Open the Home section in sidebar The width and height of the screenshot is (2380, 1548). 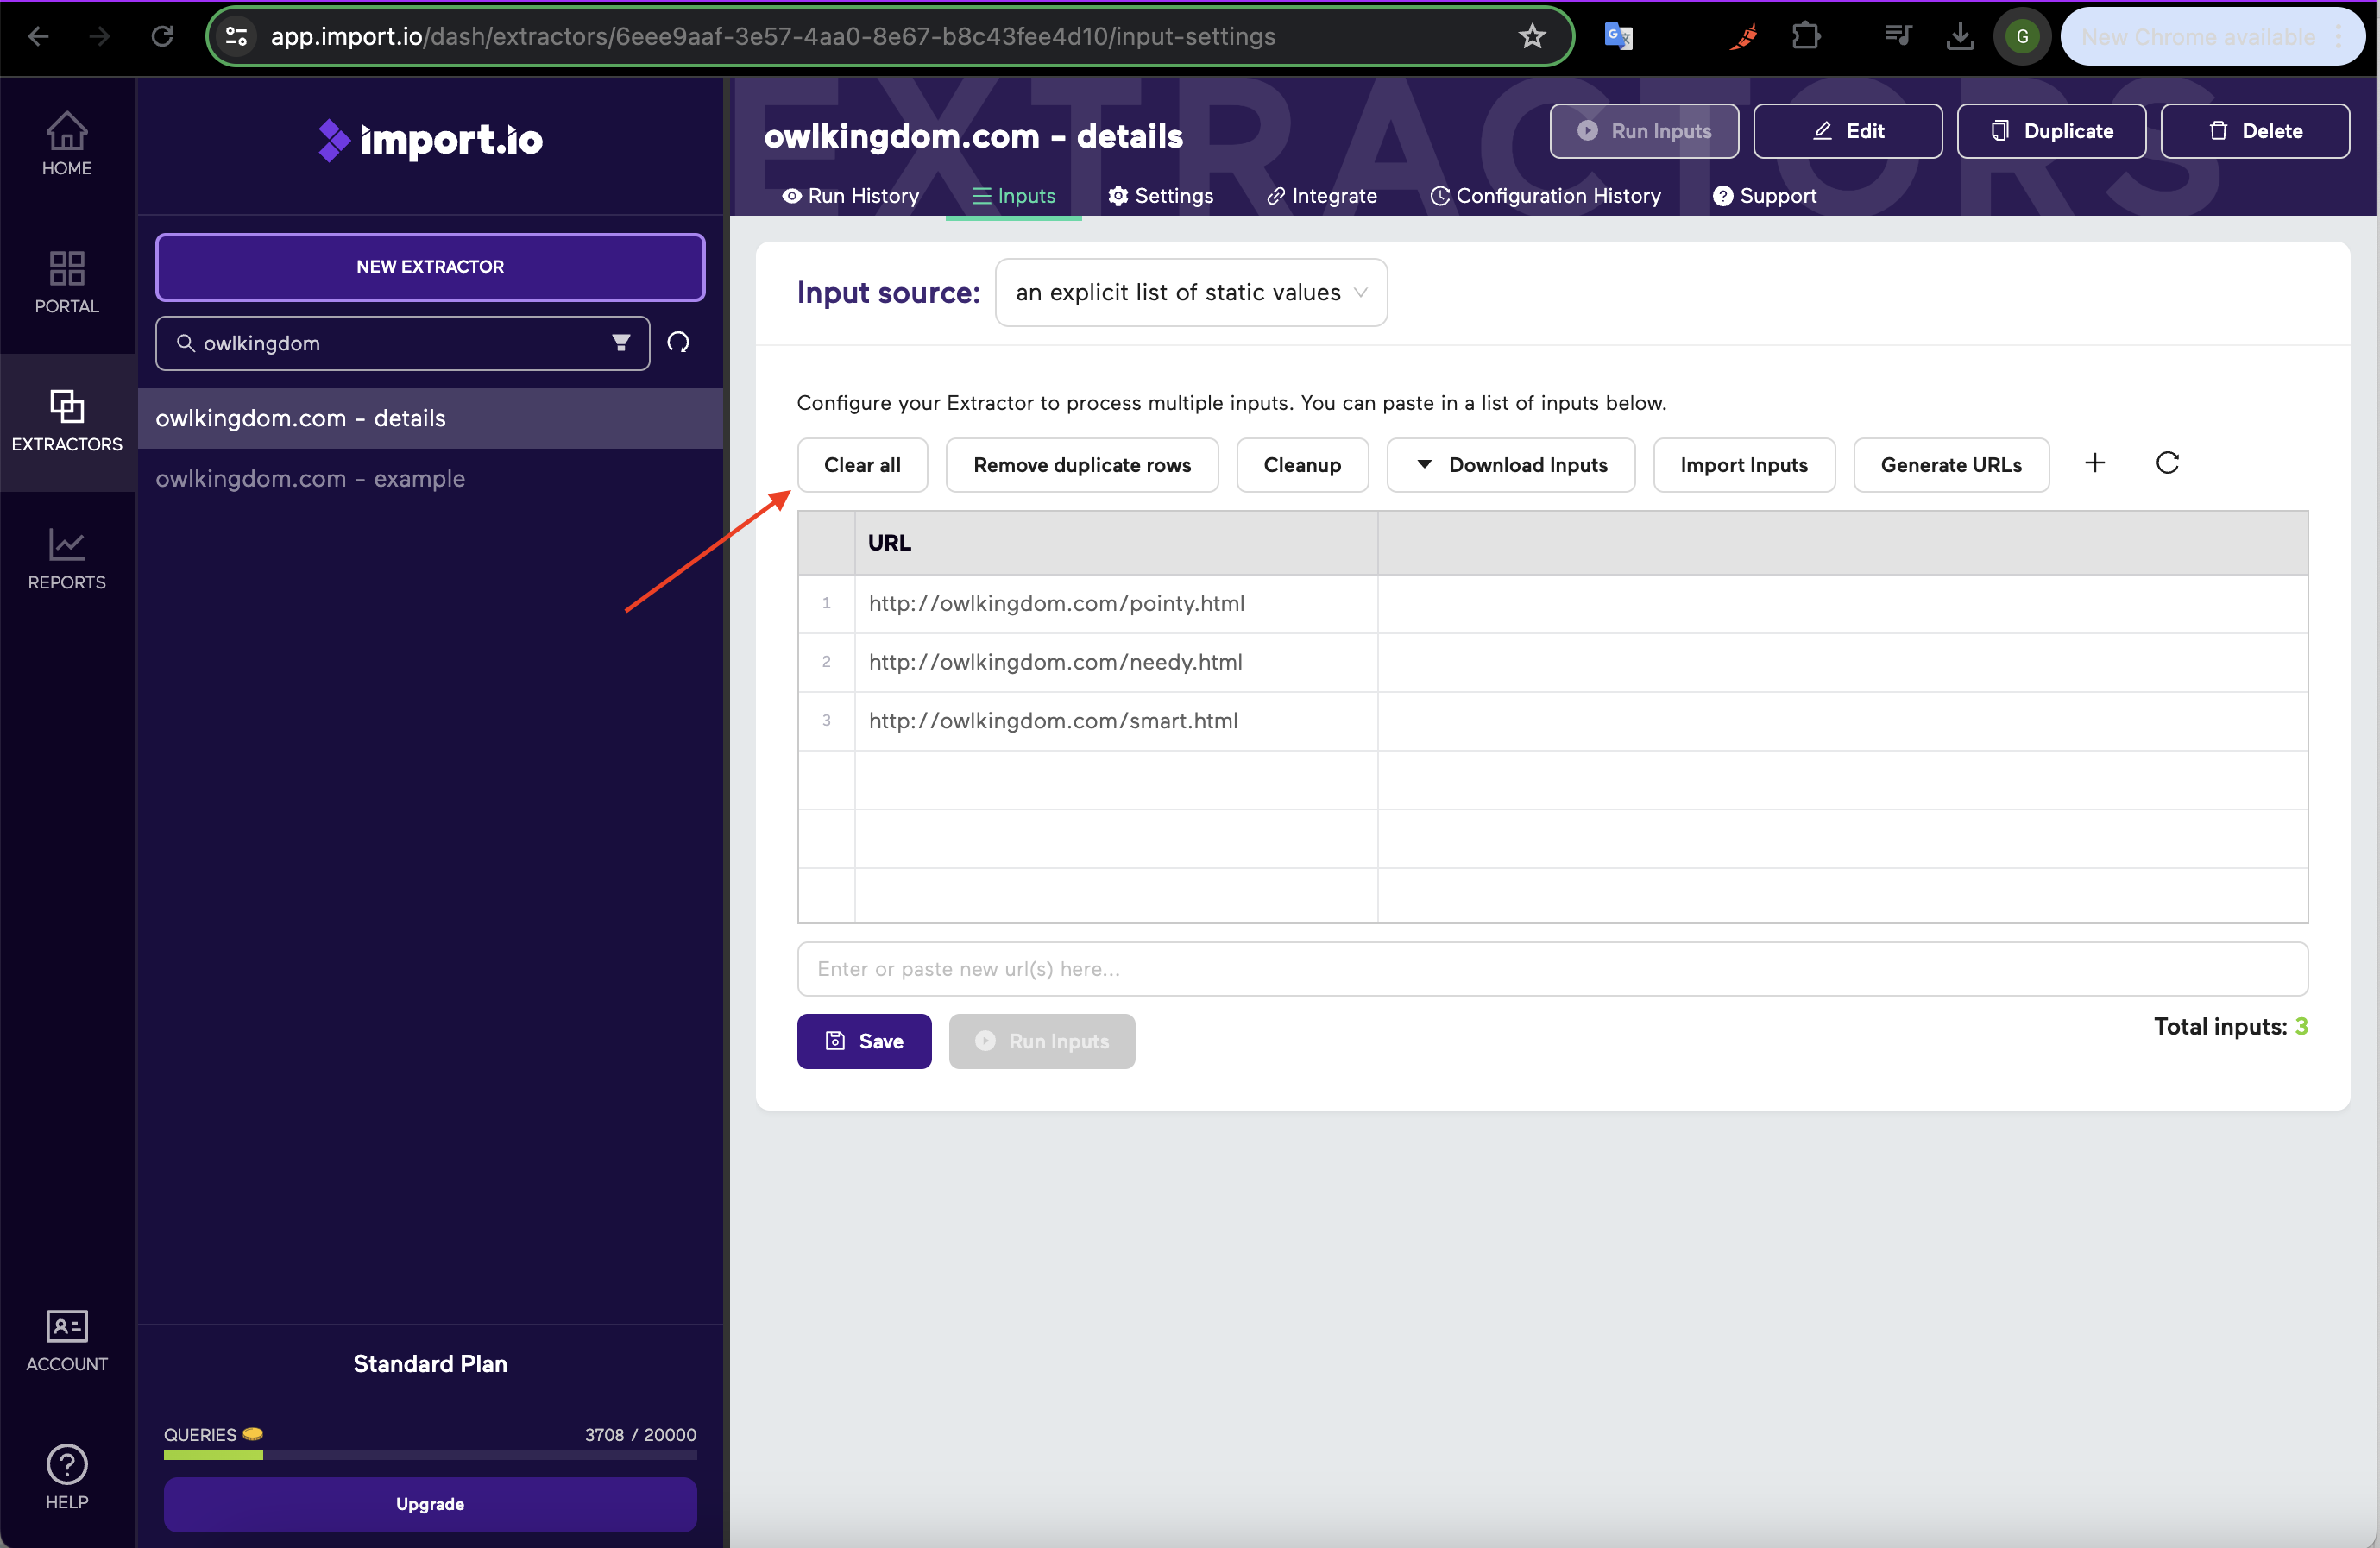tap(66, 144)
